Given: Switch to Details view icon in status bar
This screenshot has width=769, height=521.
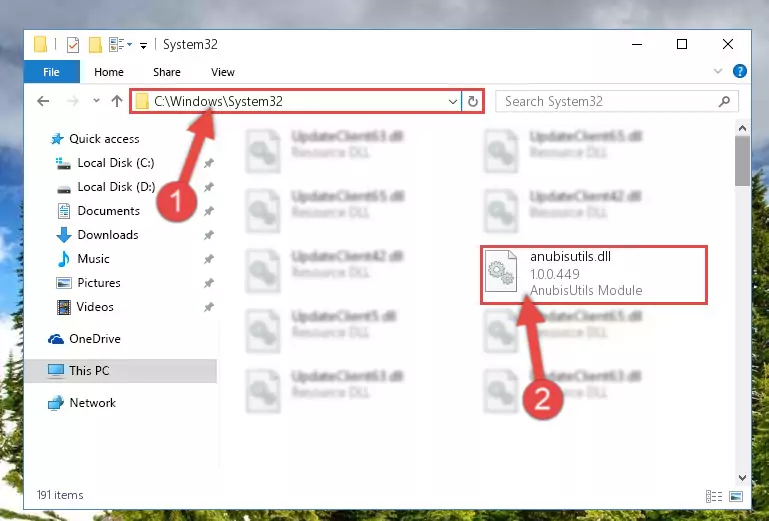Looking at the screenshot, I should click(714, 496).
